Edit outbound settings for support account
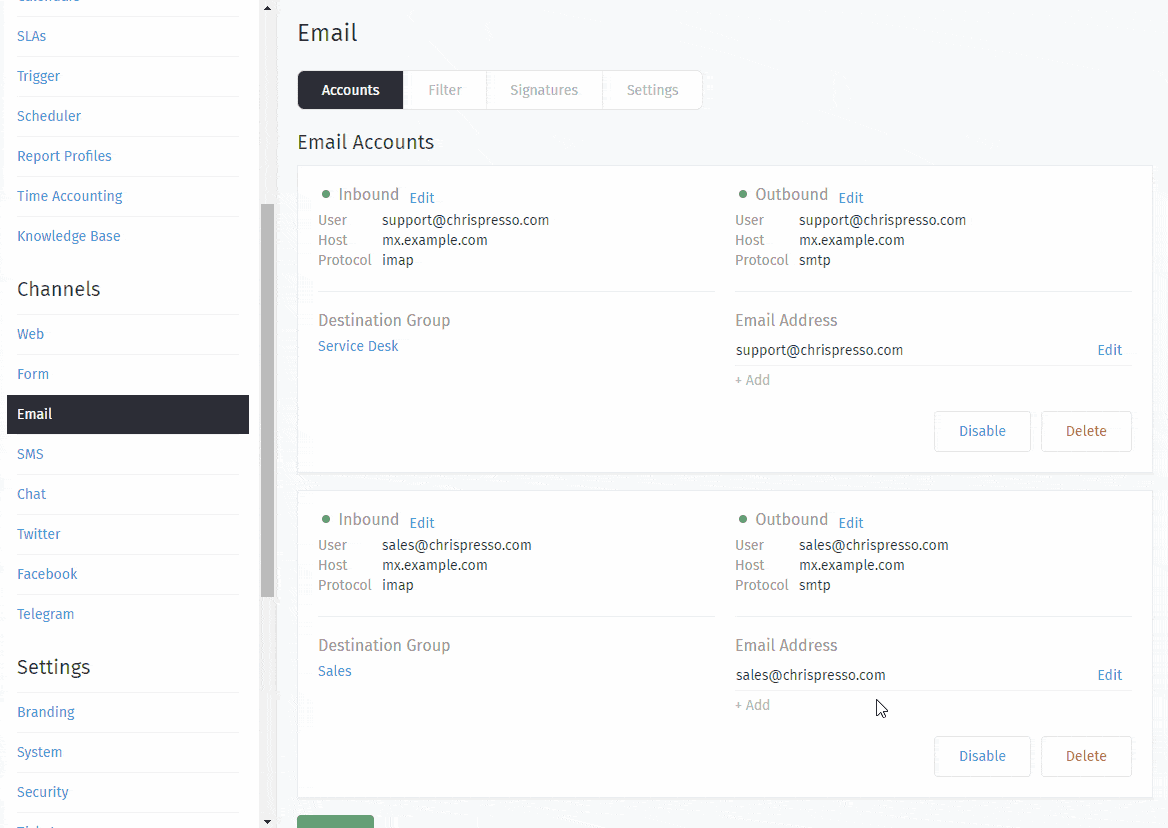The height and width of the screenshot is (828, 1168). click(x=851, y=198)
